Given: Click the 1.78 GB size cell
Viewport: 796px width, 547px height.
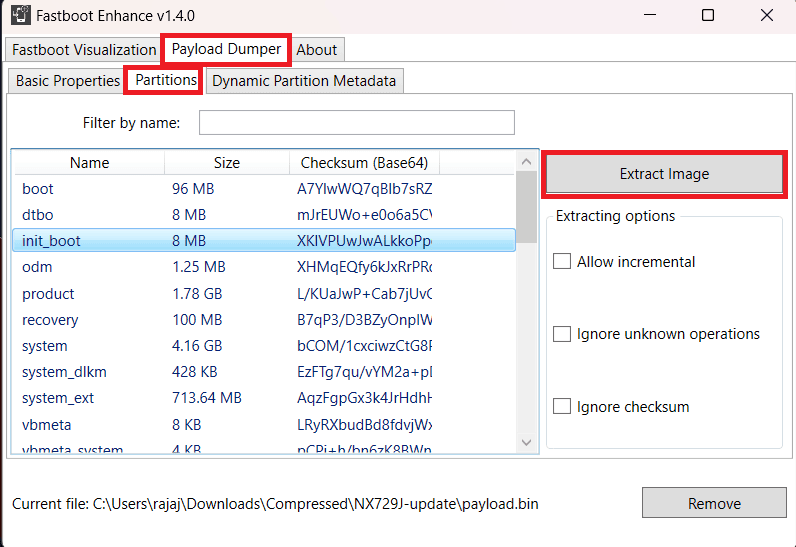Looking at the screenshot, I should point(197,293).
